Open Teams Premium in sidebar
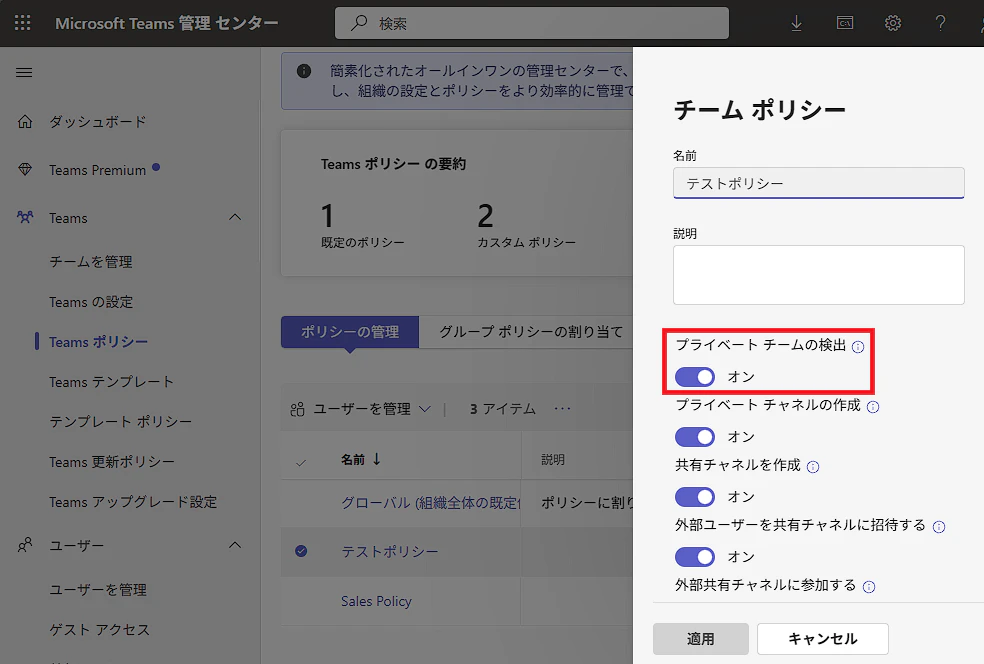 pyautogui.click(x=97, y=170)
